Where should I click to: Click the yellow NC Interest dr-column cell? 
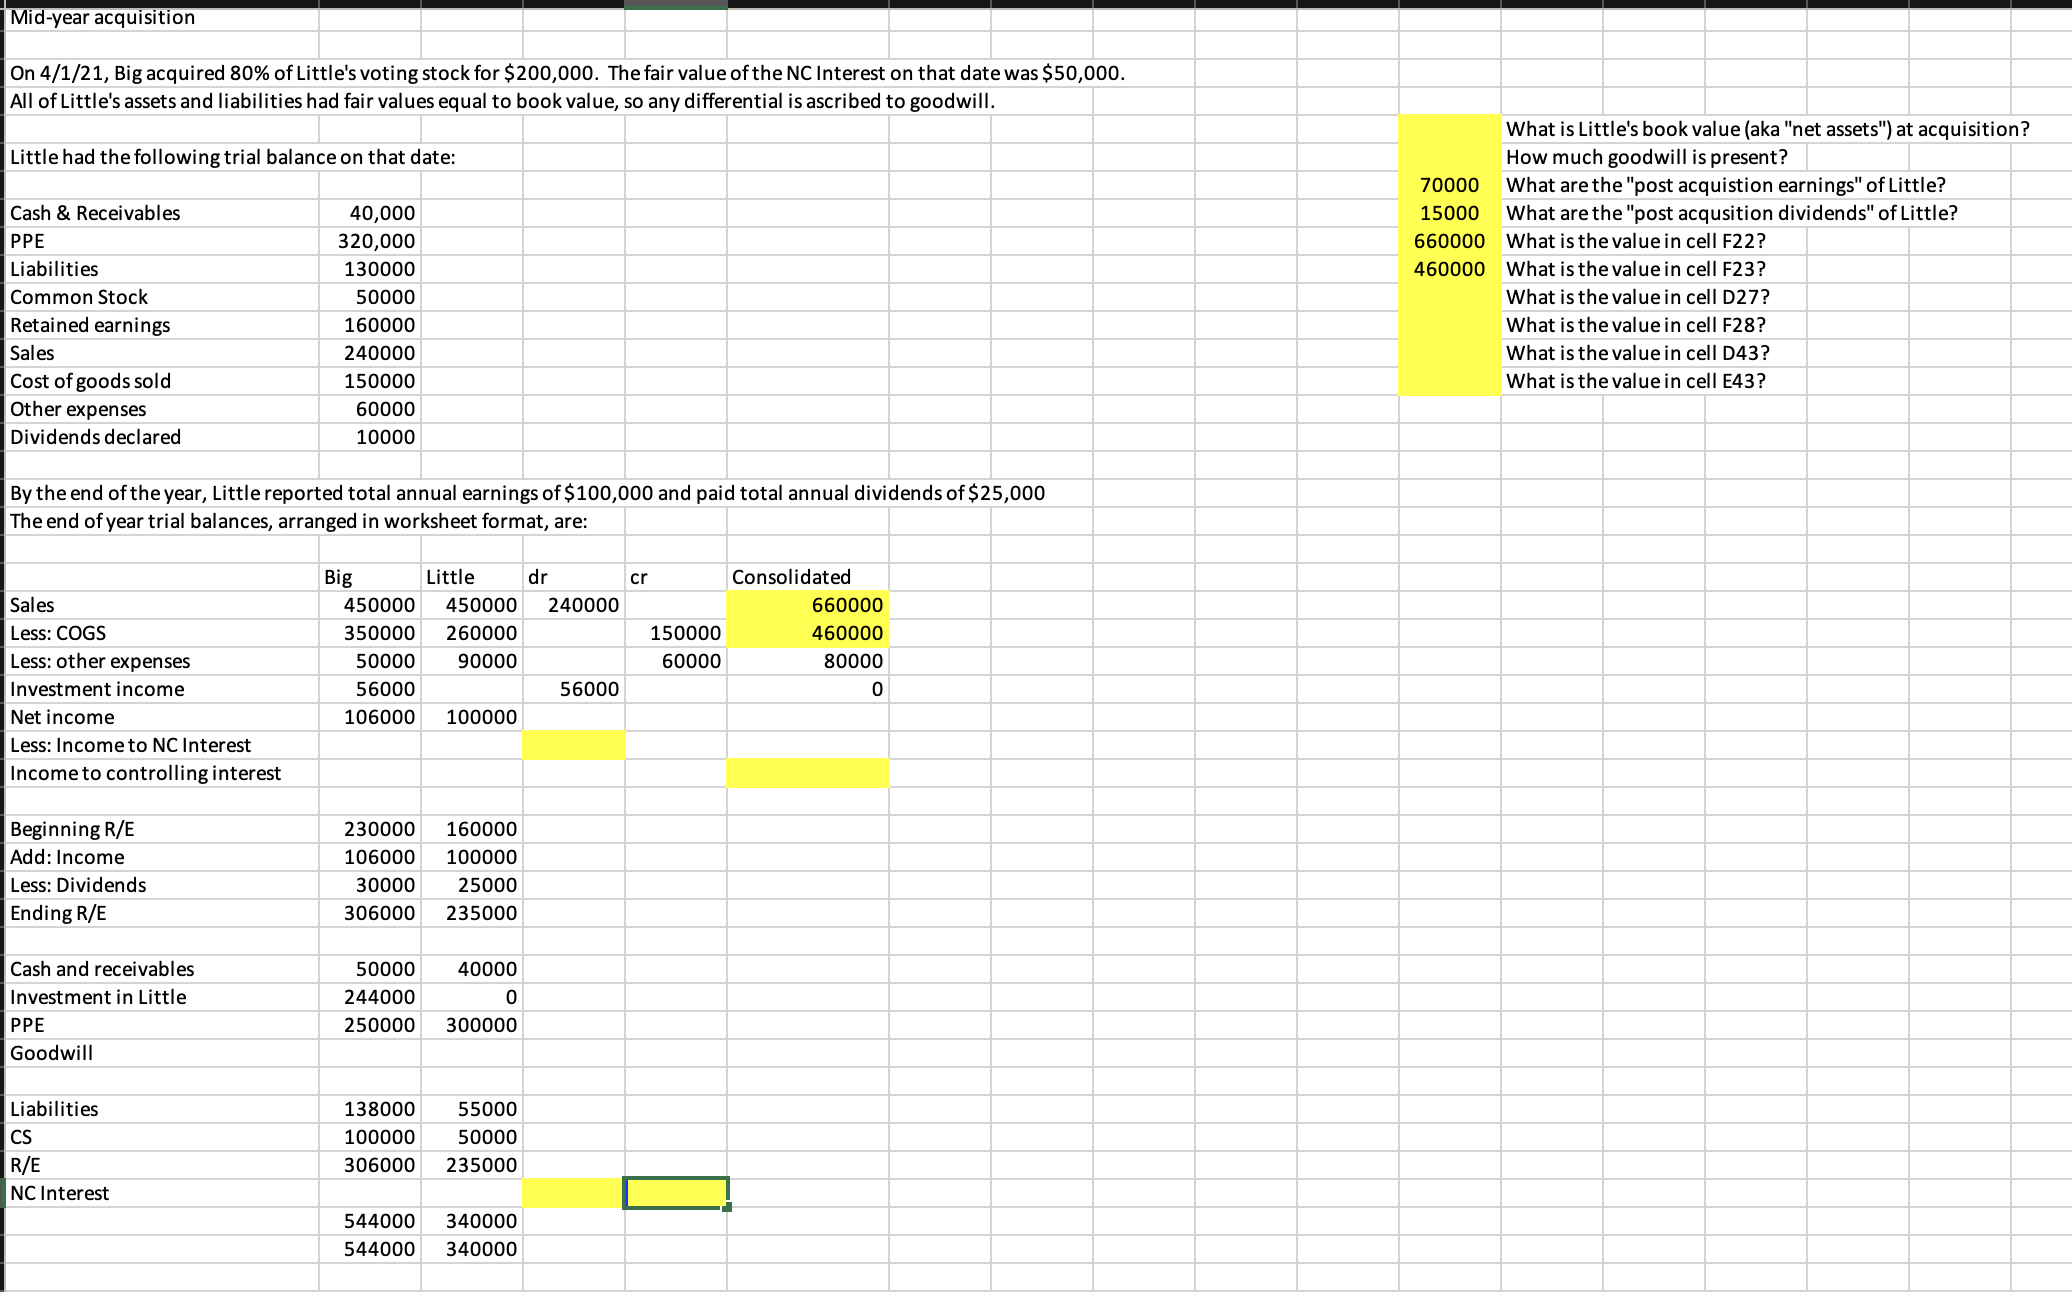573,1193
